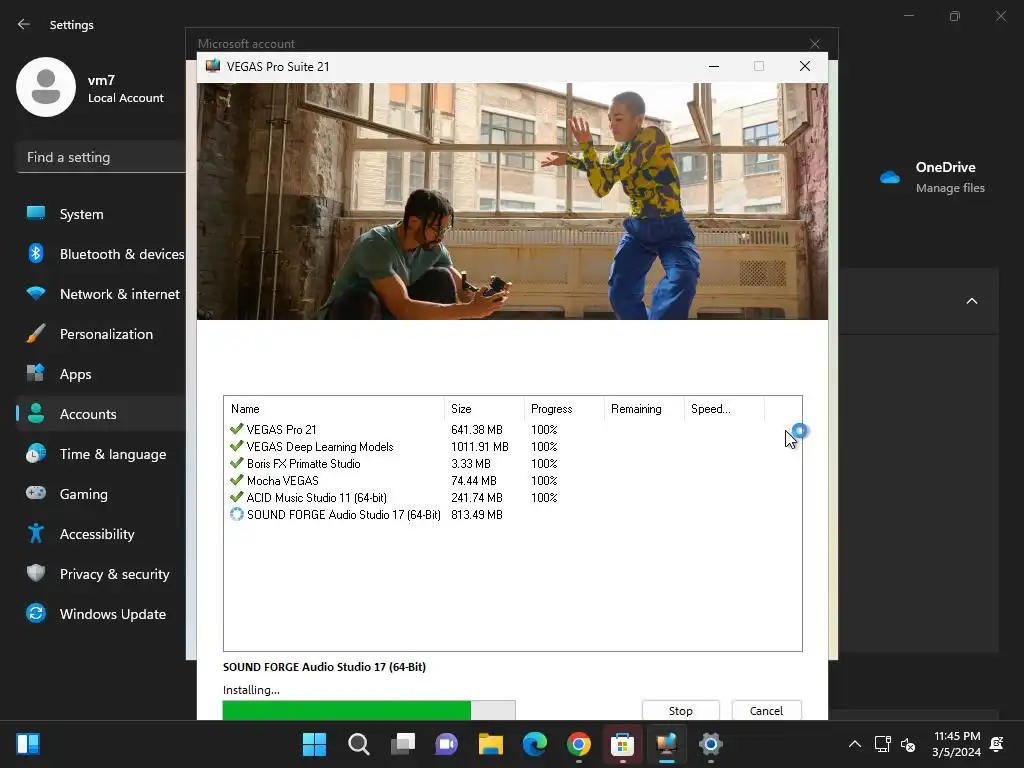Screen dimensions: 1024x768
Task: Select Accounts in Settings sidebar
Action: click(101, 414)
